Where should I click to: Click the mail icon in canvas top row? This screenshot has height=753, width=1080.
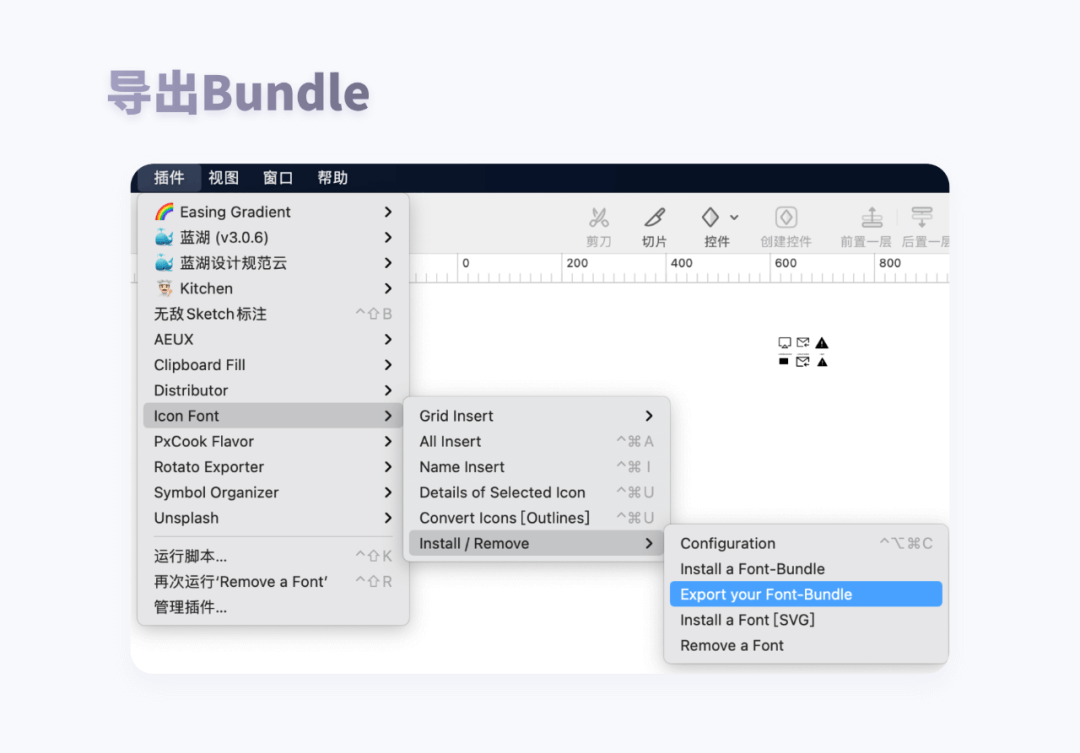(803, 342)
